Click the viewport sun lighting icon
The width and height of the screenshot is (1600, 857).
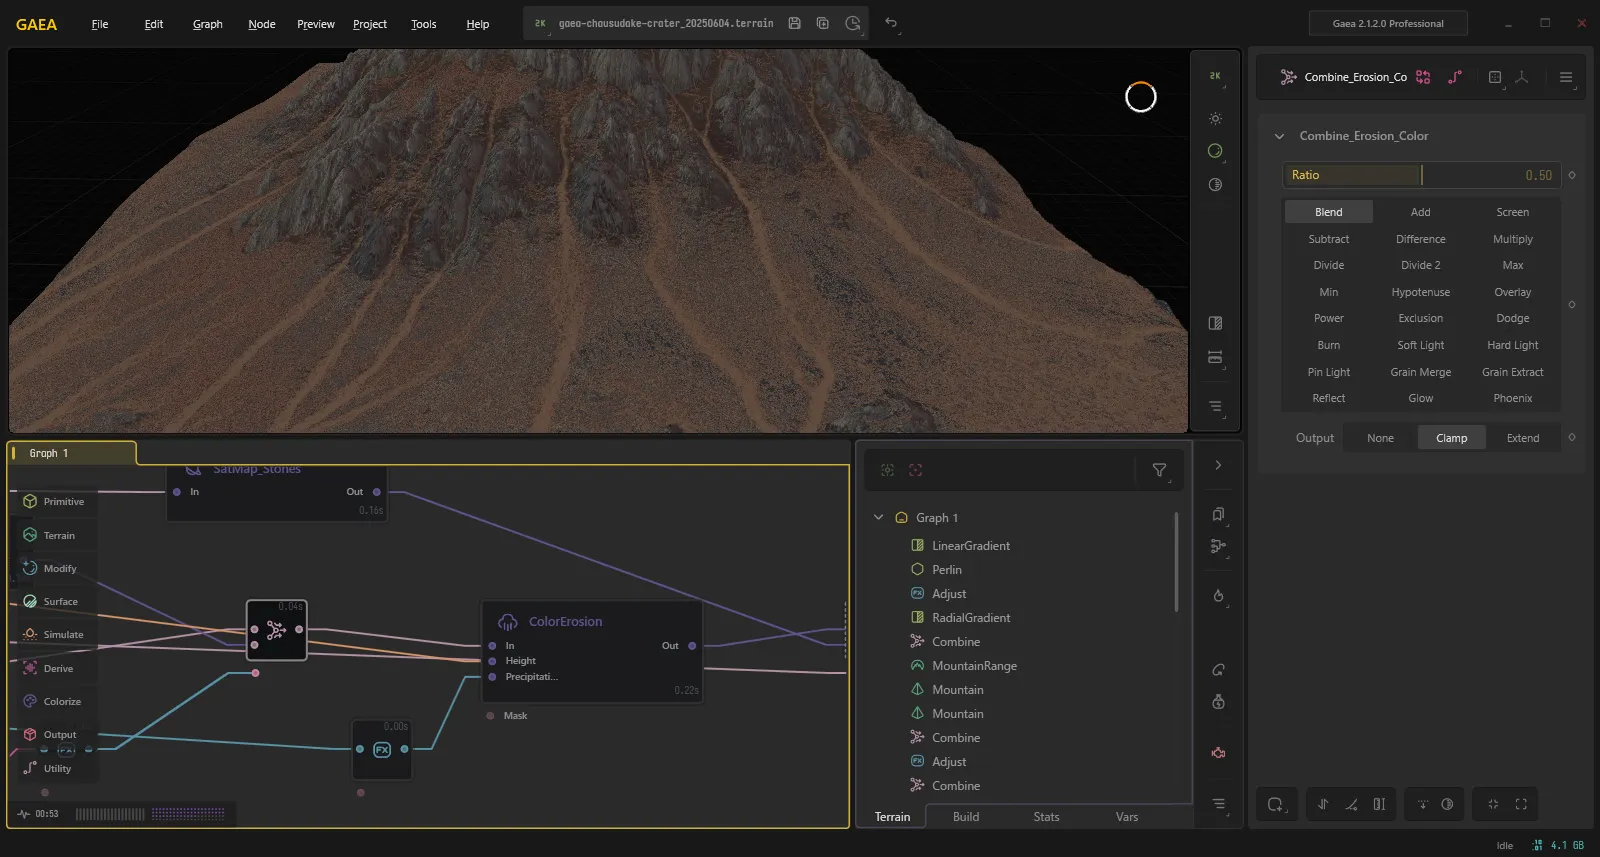pos(1215,119)
